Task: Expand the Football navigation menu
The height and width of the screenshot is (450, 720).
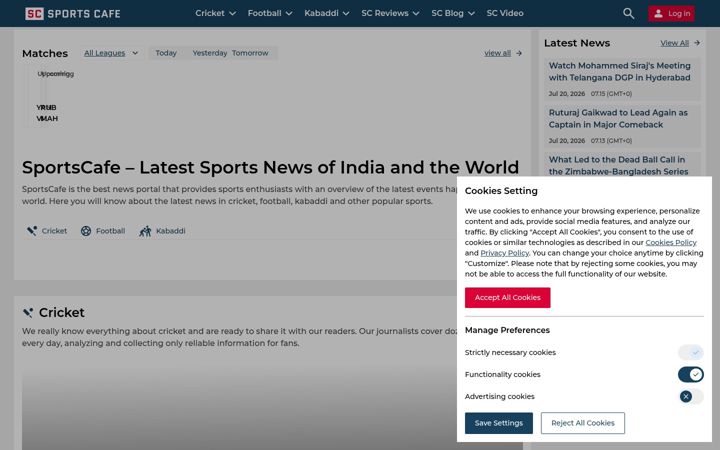Action: coord(270,13)
